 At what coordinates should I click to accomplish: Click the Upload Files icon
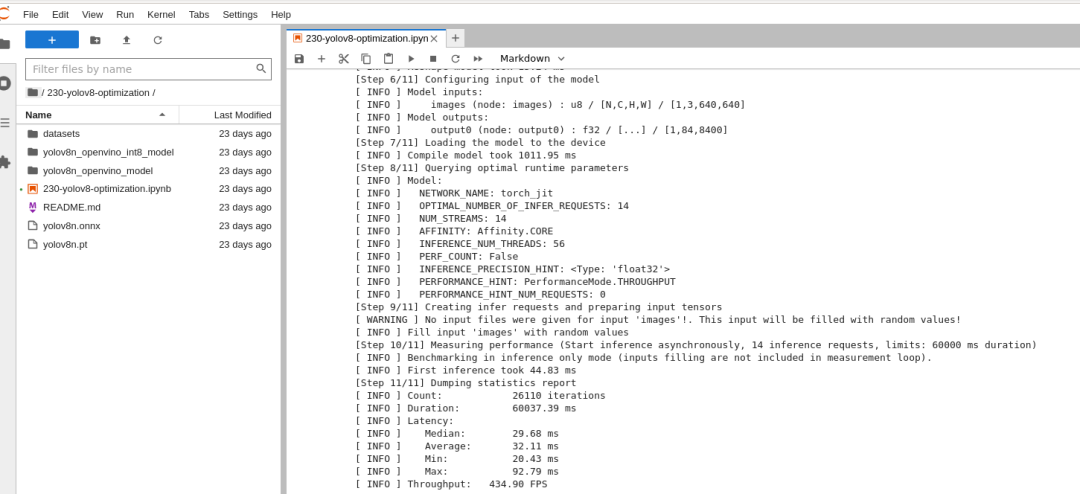(126, 40)
